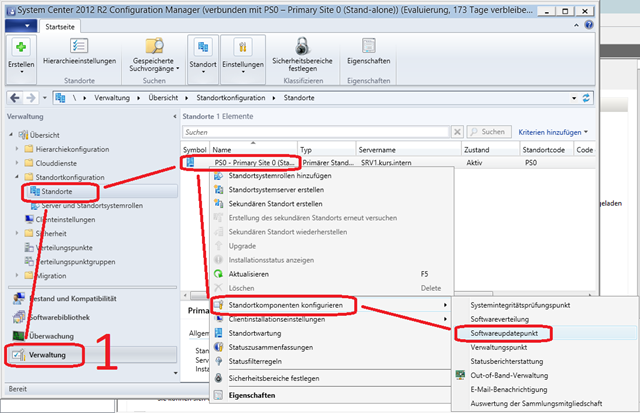Sort by the Standortcode column header
This screenshot has width=640, height=413.
547,150
